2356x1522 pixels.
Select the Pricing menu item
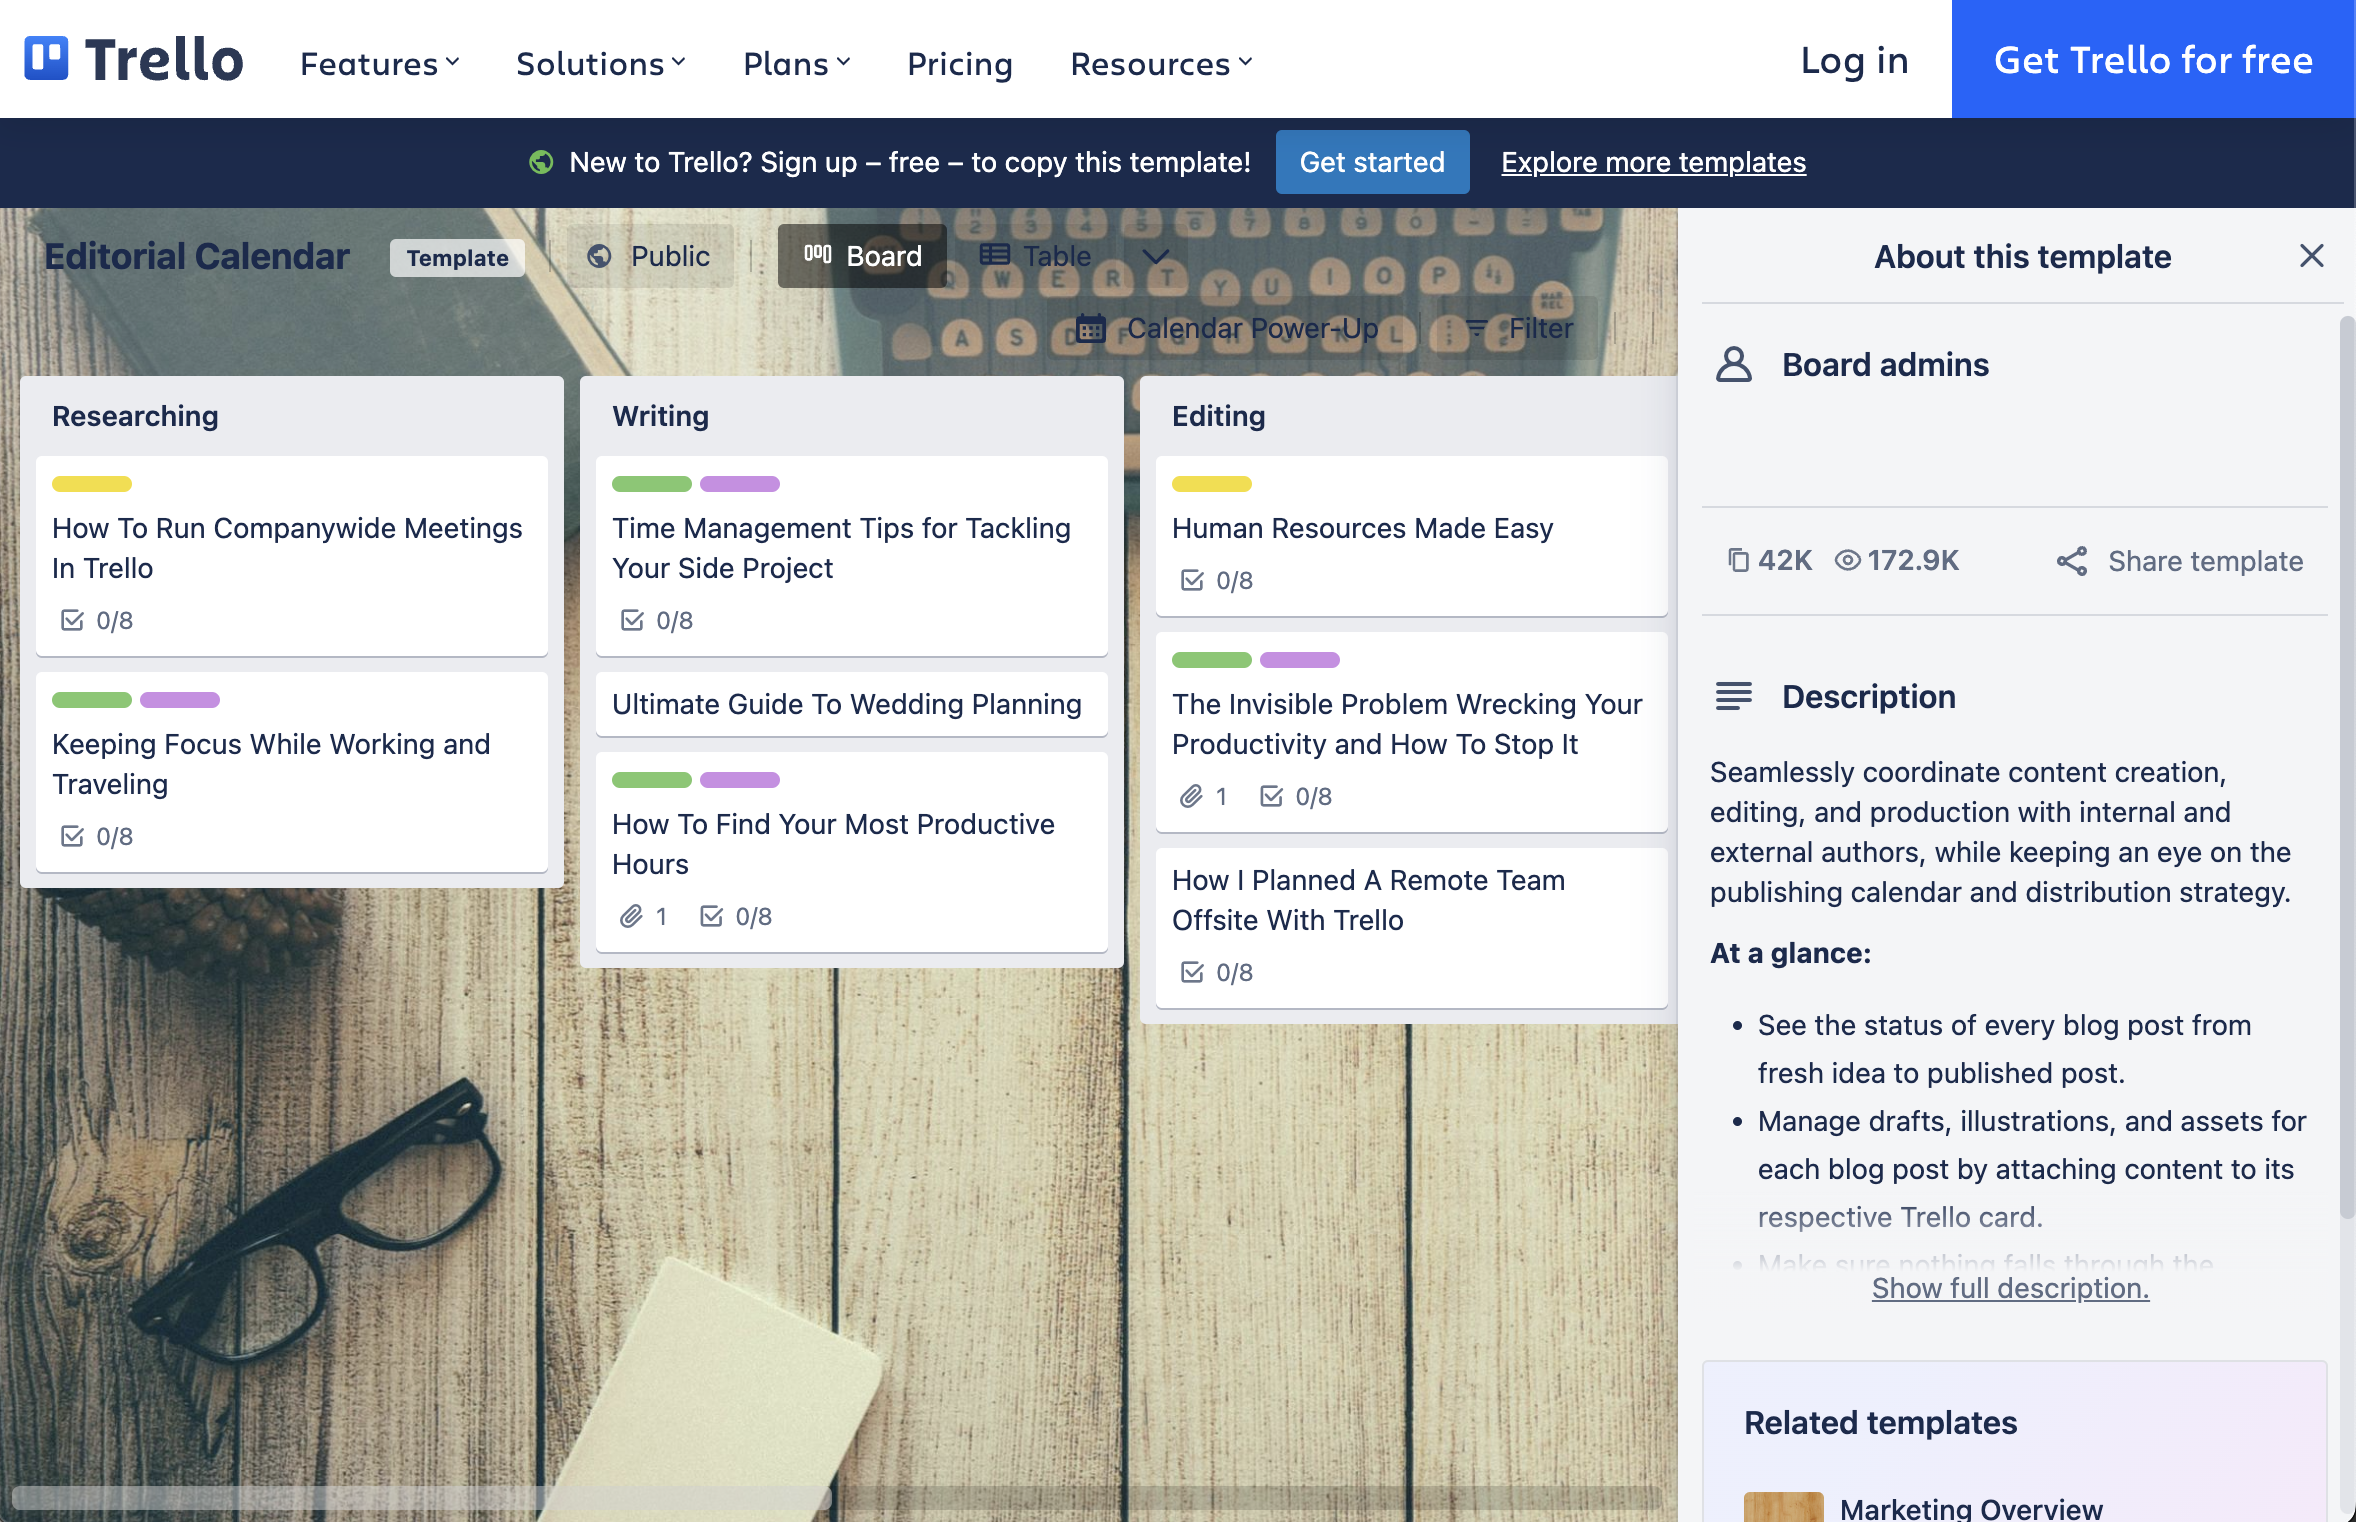tap(958, 60)
